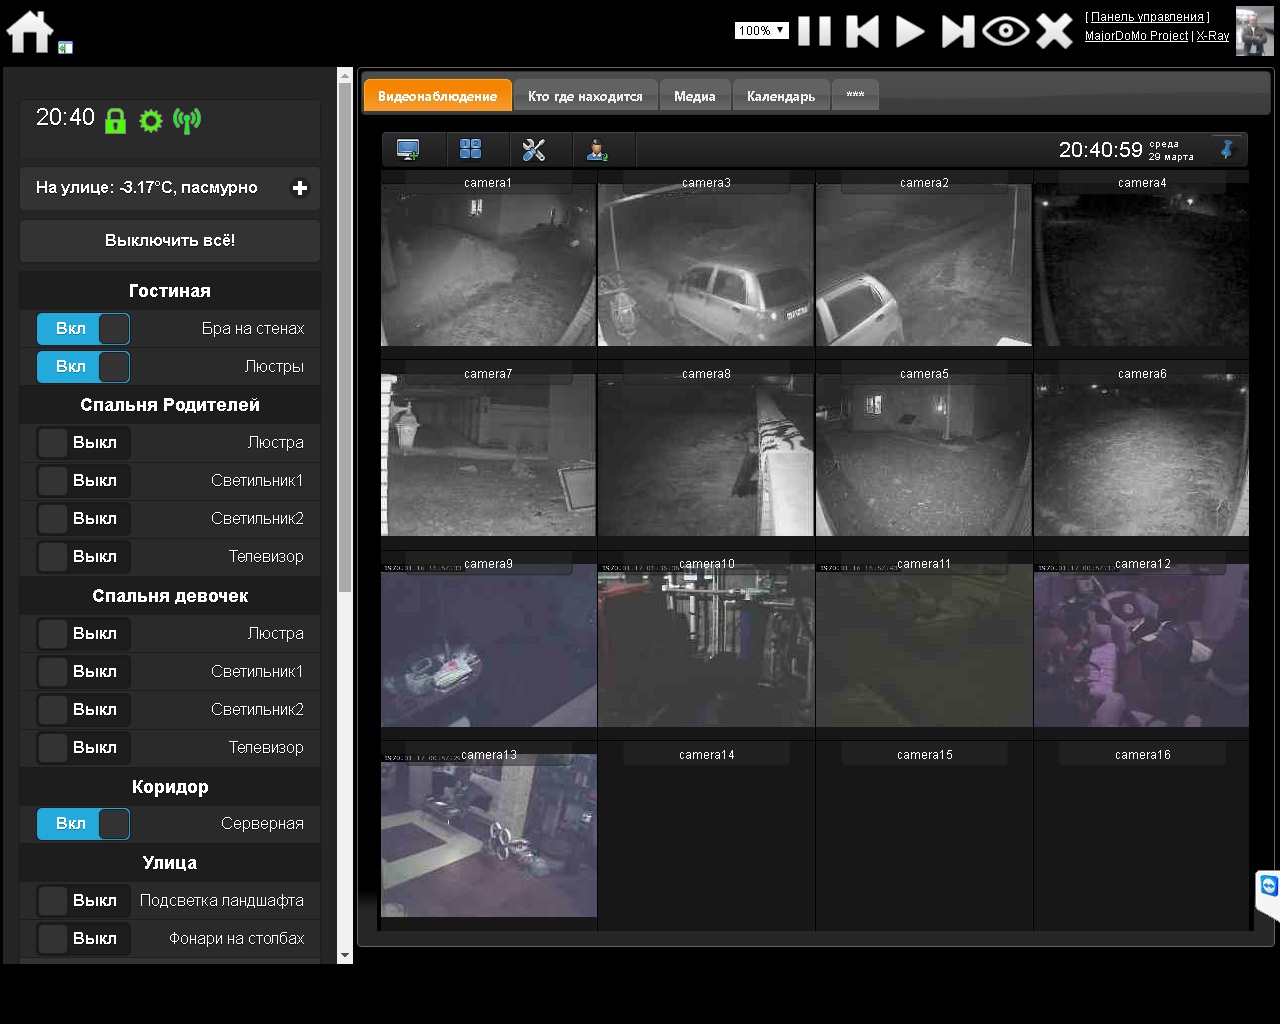This screenshot has width=1280, height=1024.
Task: Click the sidebar scrollbar down arrow
Action: click(x=345, y=955)
